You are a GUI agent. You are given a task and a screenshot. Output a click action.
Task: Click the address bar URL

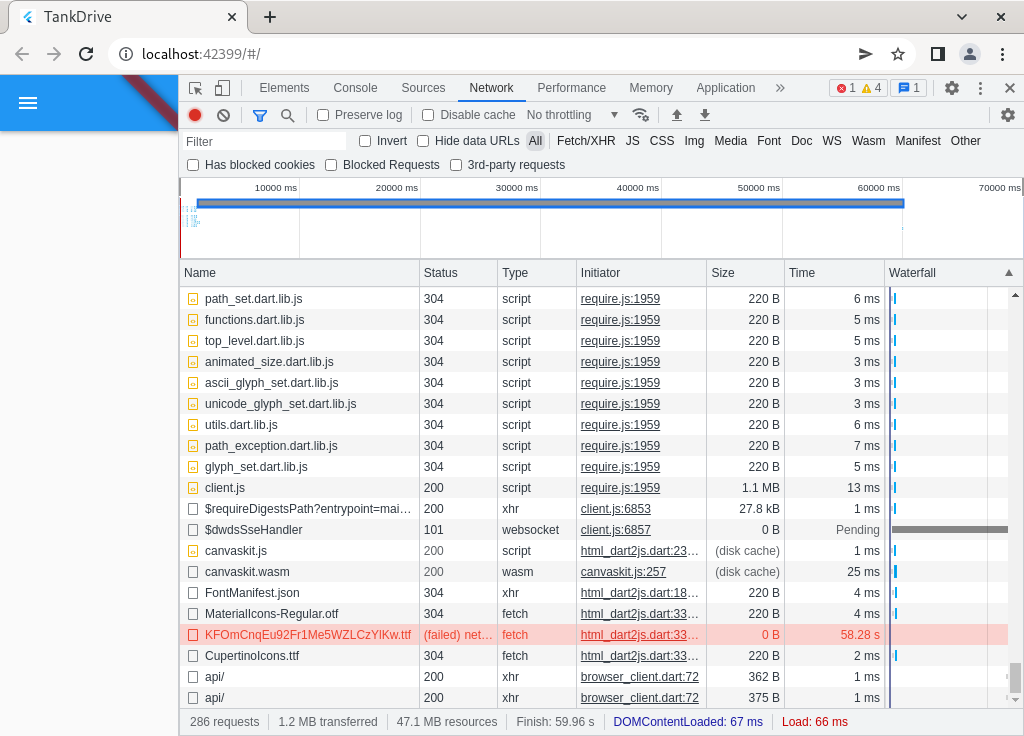click(200, 54)
